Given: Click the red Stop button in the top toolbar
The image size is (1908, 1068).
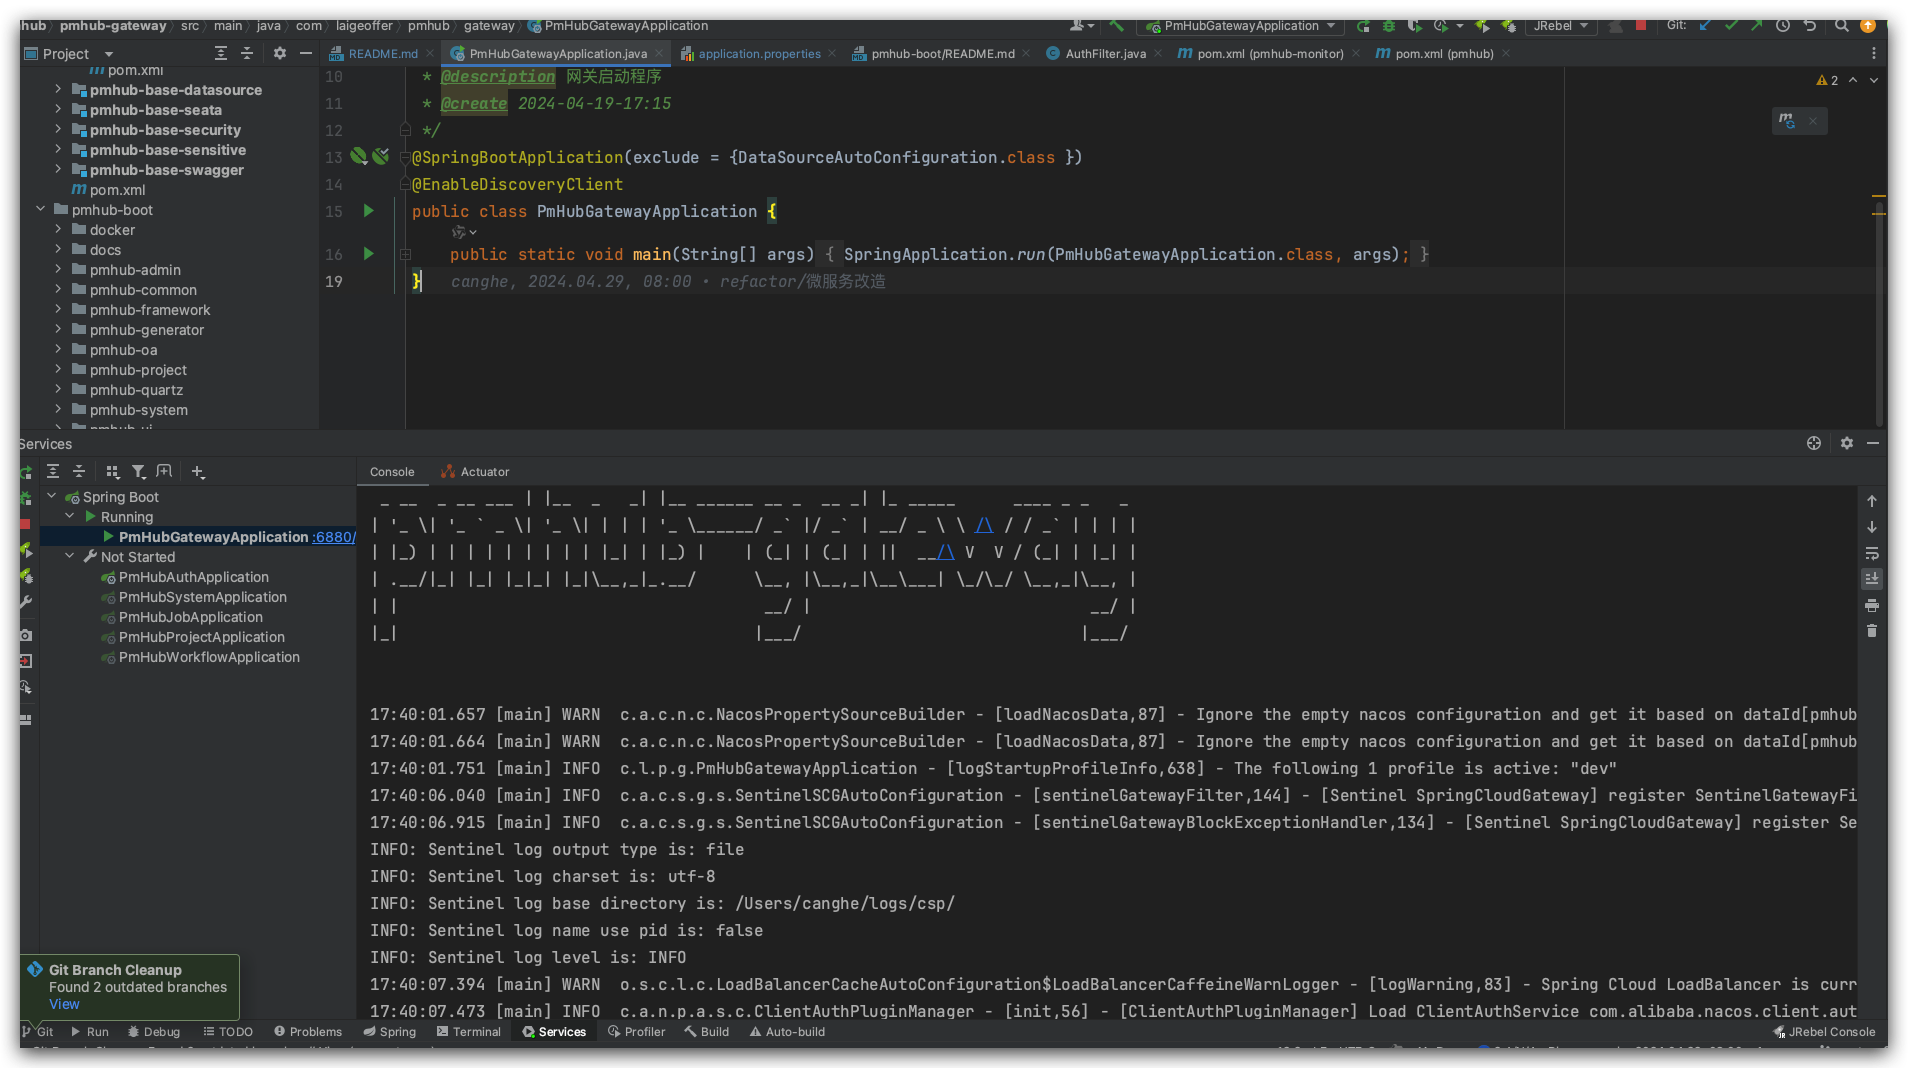Looking at the screenshot, I should pyautogui.click(x=1641, y=26).
